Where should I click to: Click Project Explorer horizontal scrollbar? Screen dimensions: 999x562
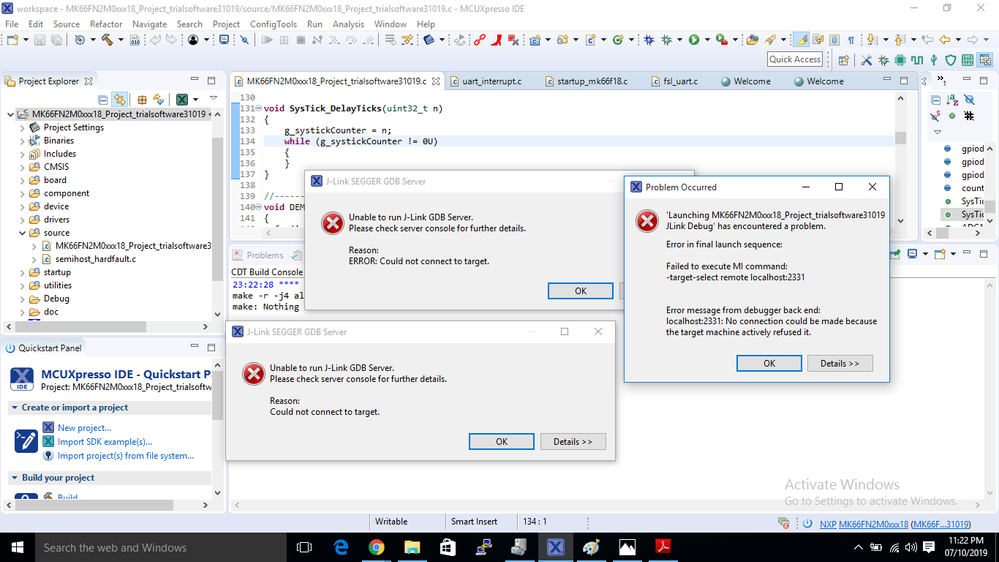pos(80,326)
